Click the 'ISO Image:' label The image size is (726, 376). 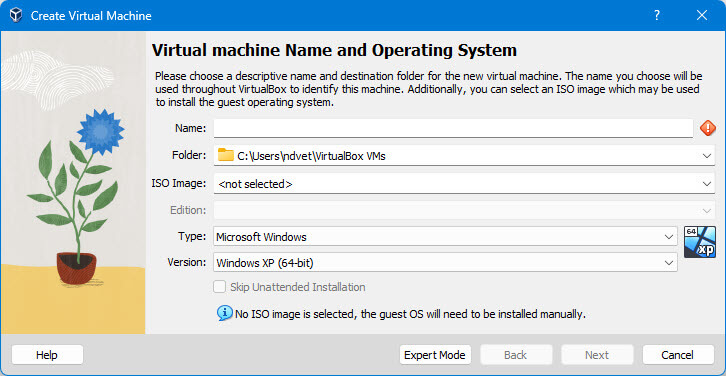(x=179, y=183)
